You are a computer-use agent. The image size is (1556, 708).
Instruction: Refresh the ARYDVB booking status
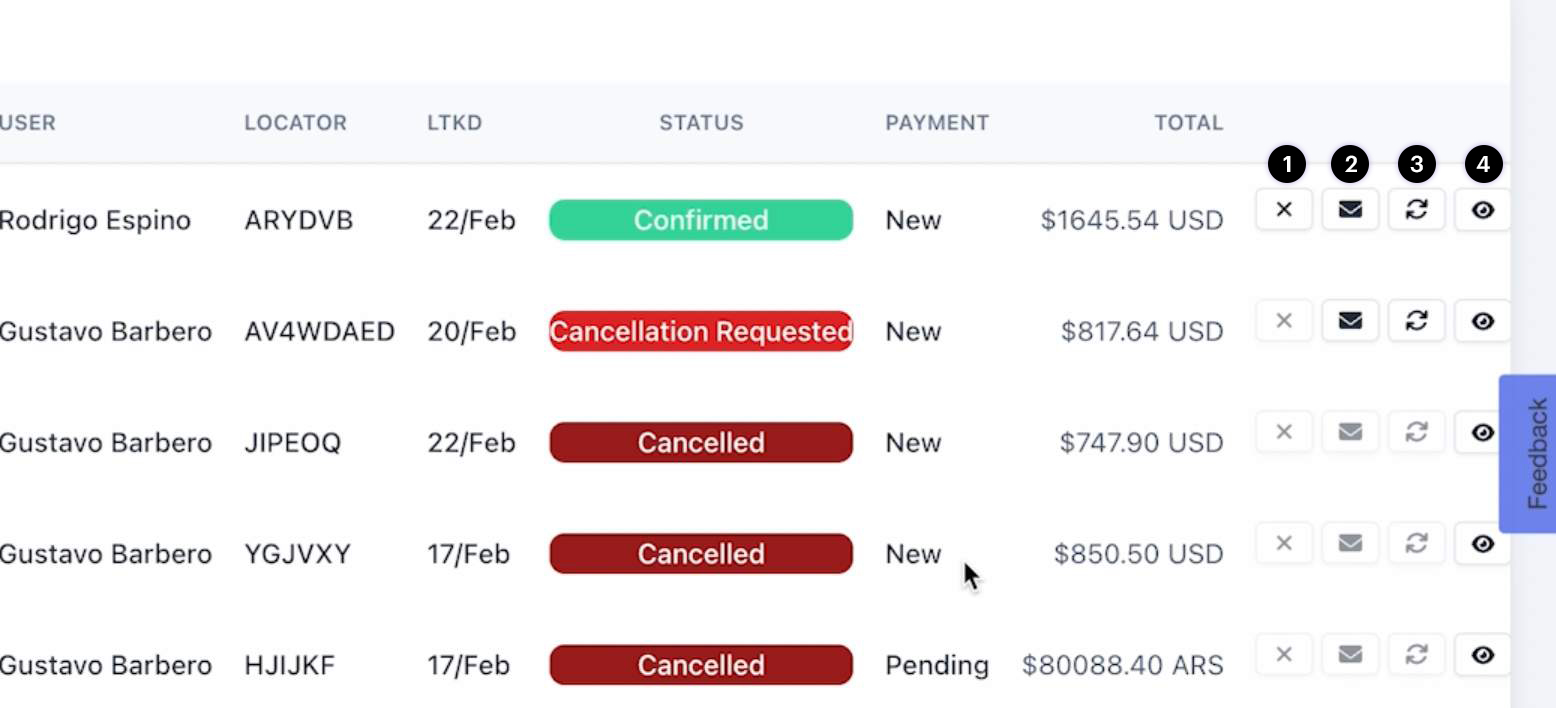coord(1416,210)
